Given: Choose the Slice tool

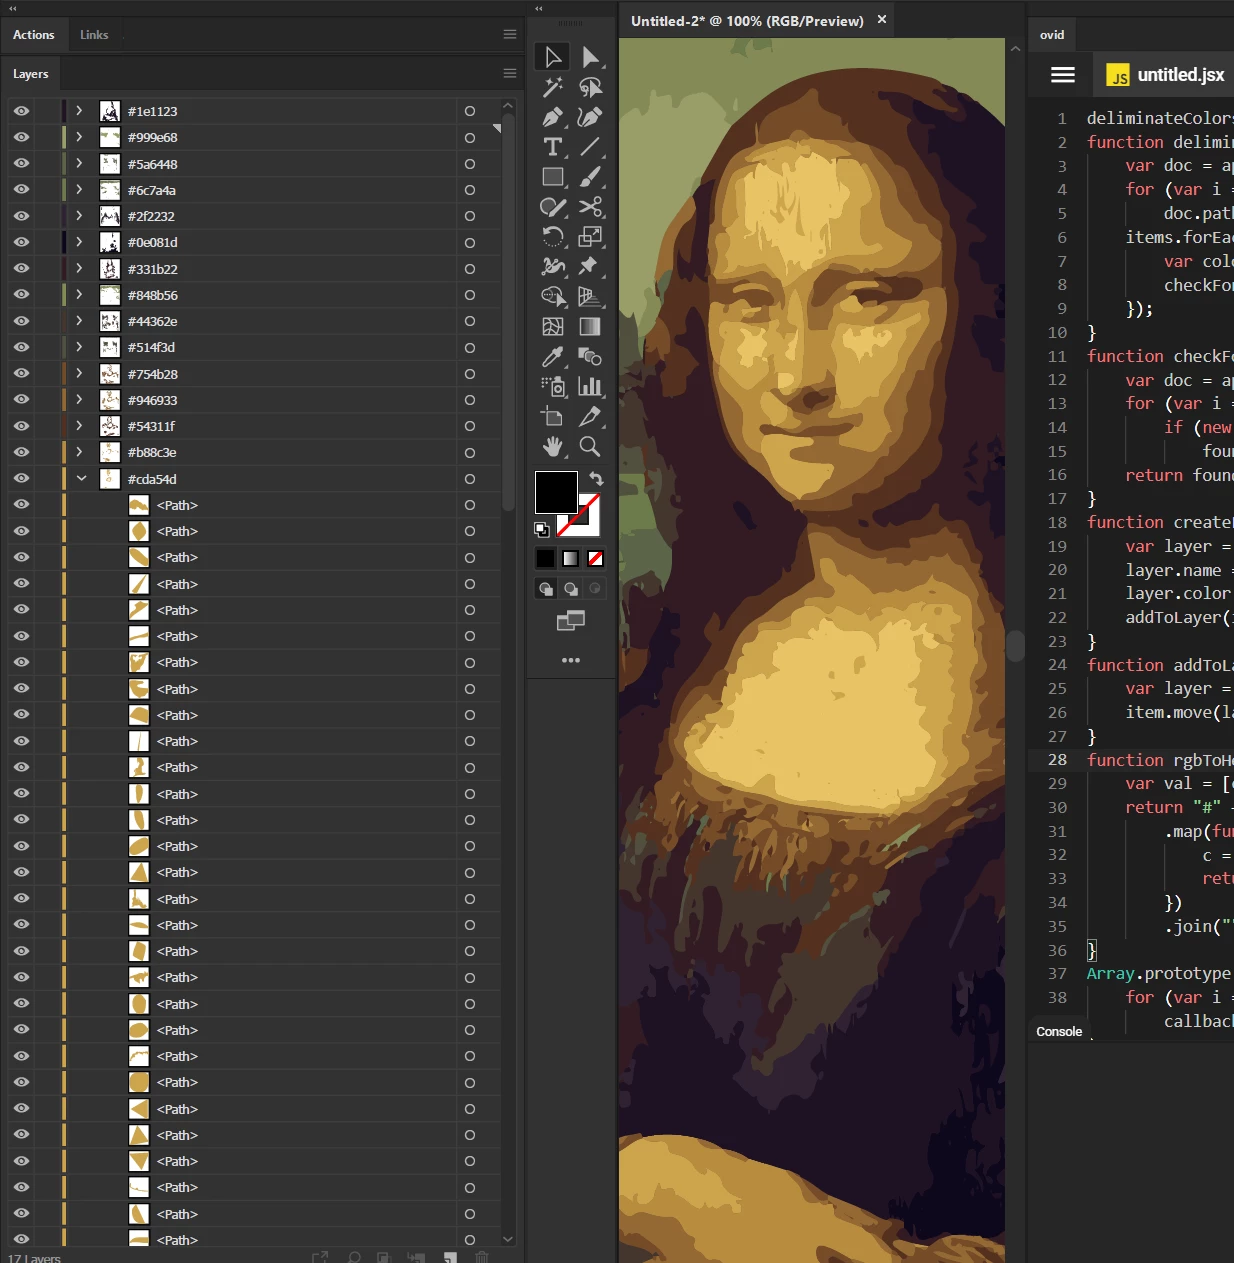Looking at the screenshot, I should (591, 417).
